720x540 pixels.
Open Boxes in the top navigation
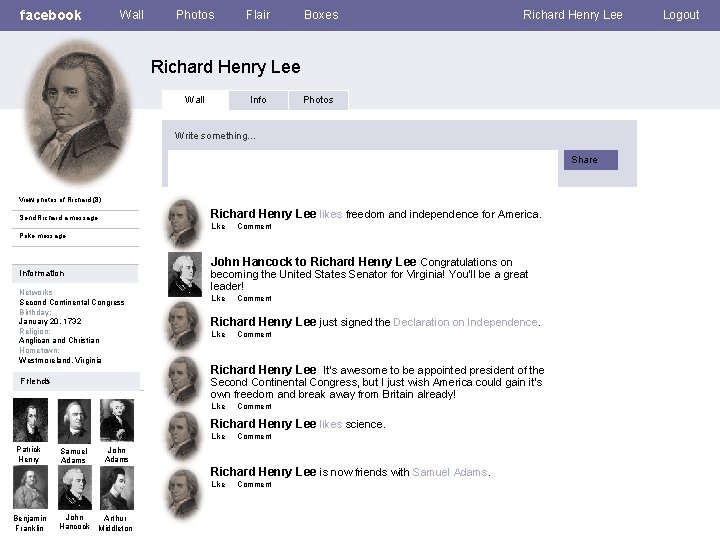tap(321, 15)
